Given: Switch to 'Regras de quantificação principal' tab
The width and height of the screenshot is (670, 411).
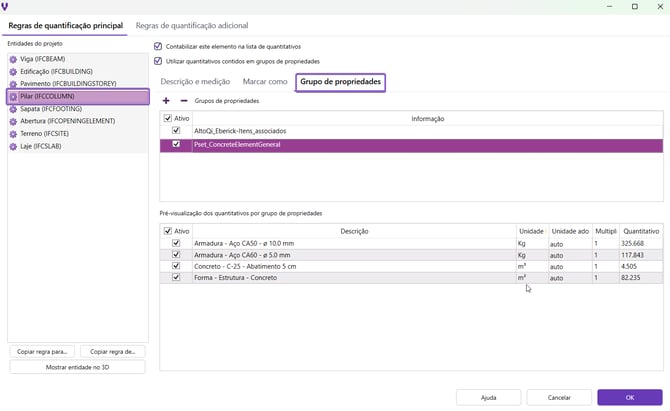Looking at the screenshot, I should pyautogui.click(x=65, y=26).
